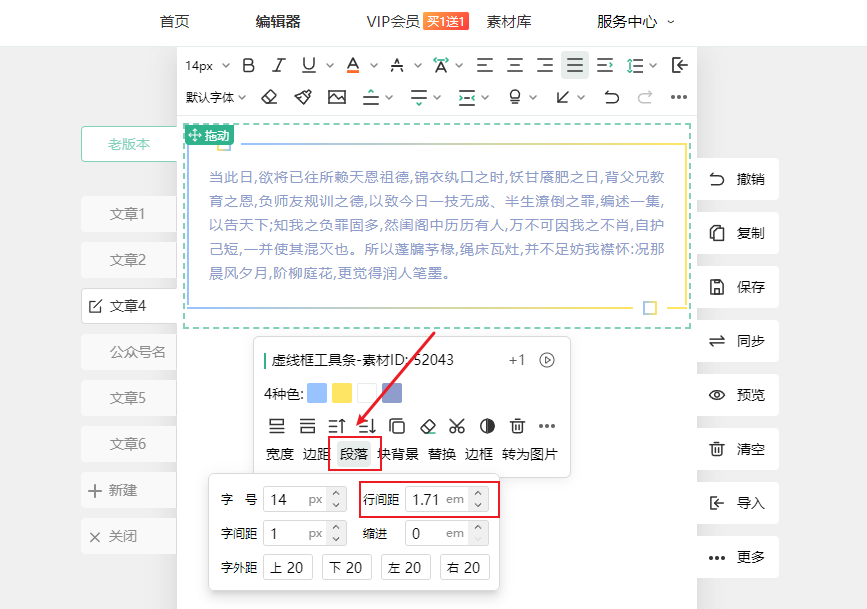Open the 默认字体 font family dropdown
Screen dimensions: 867x609
pyautogui.click(x=216, y=97)
